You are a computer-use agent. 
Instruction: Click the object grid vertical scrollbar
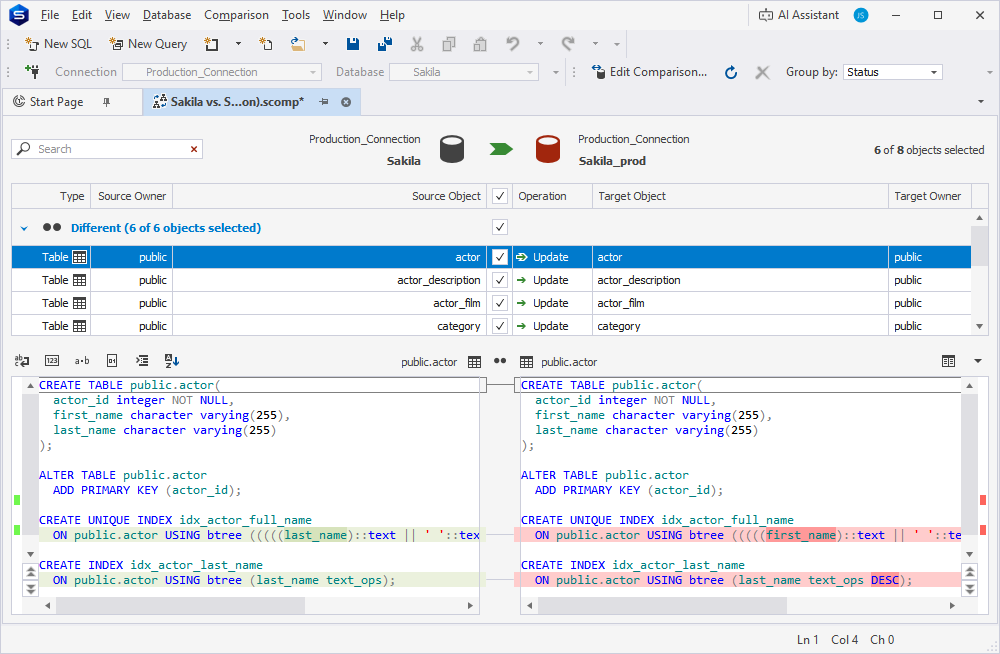(x=980, y=245)
